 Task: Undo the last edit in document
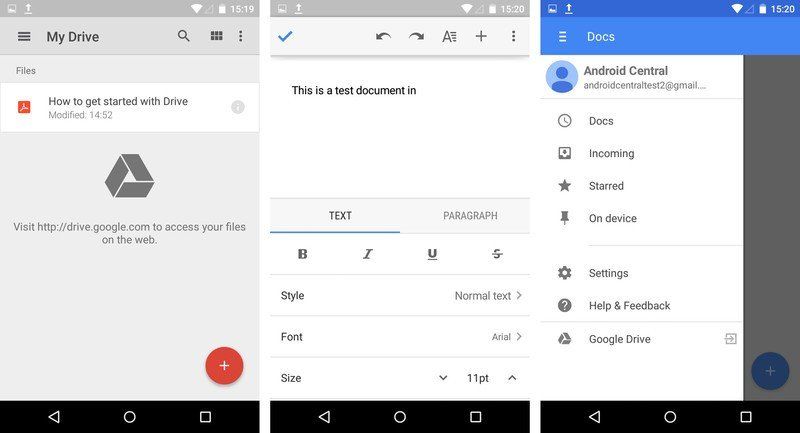tap(384, 36)
